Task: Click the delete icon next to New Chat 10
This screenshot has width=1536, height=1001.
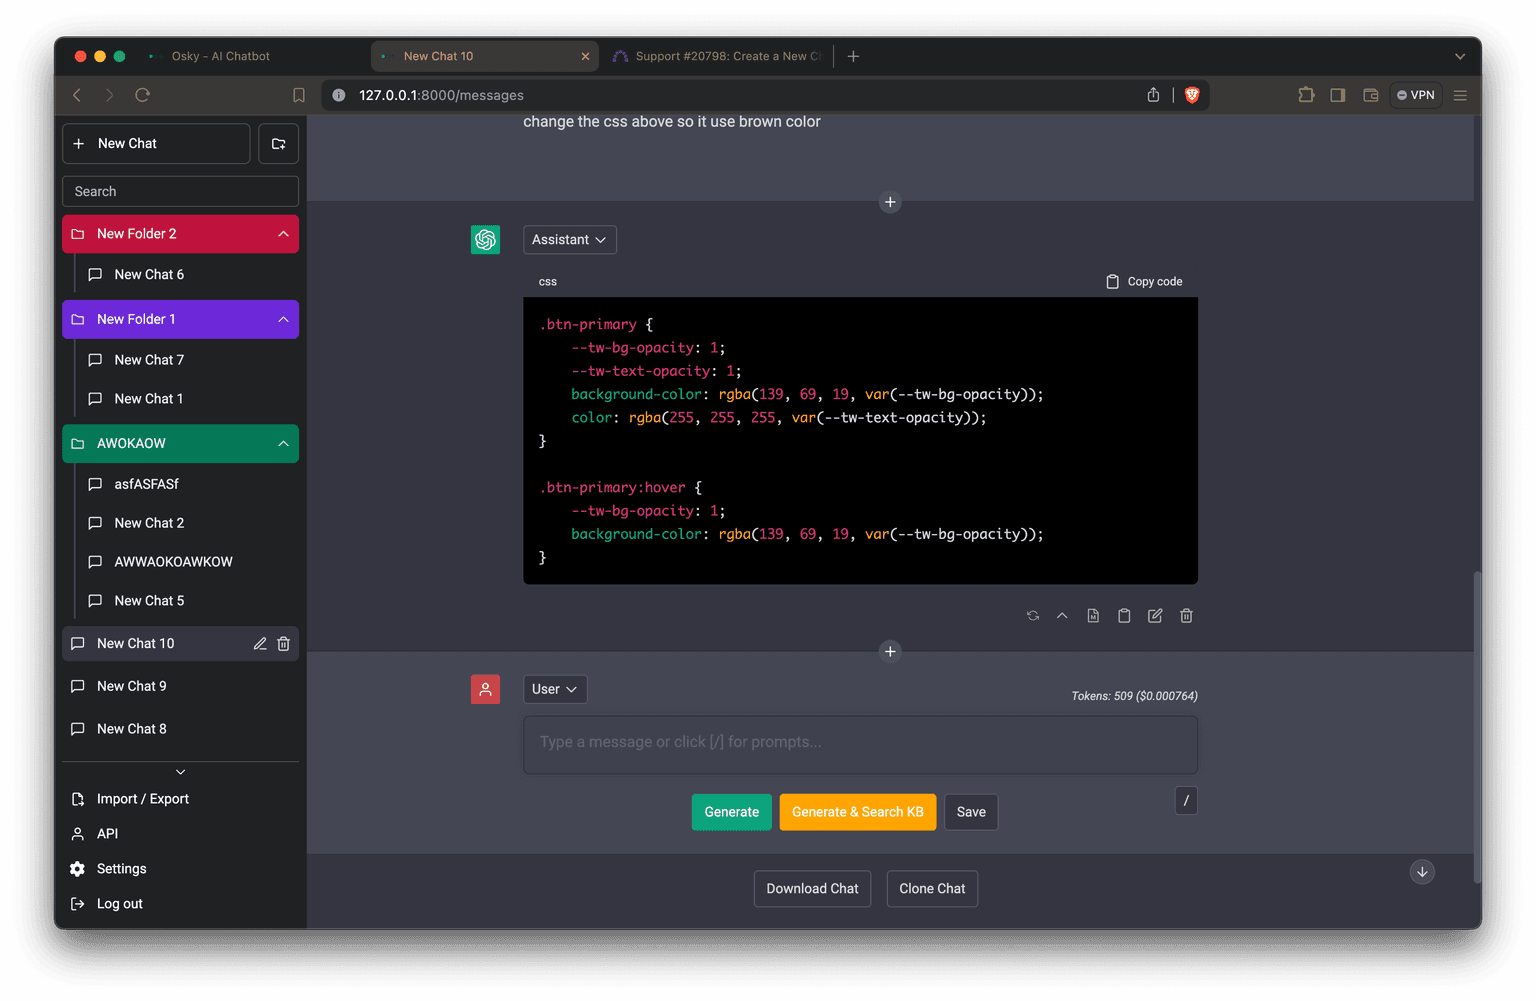Action: 283,643
